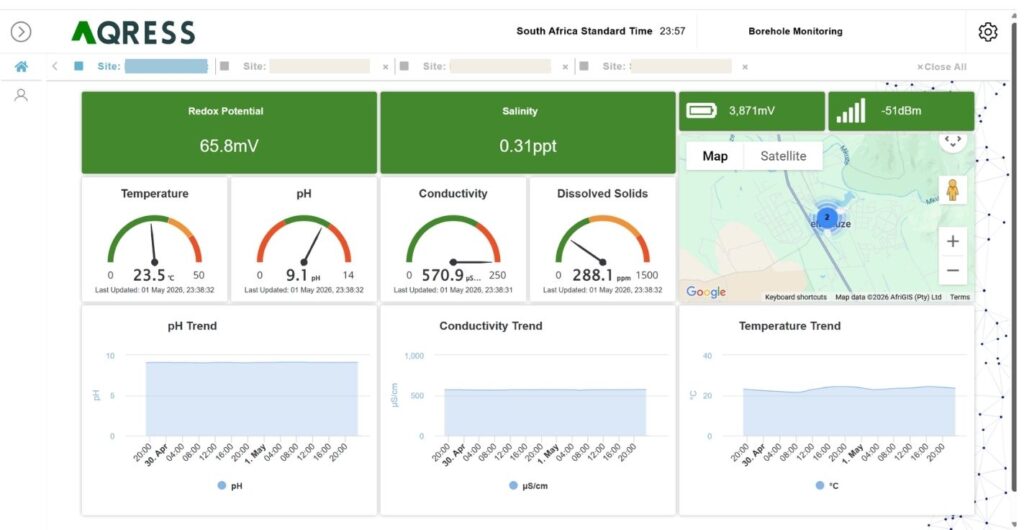
Task: Click the Borehole Monitoring header label
Action: click(795, 31)
